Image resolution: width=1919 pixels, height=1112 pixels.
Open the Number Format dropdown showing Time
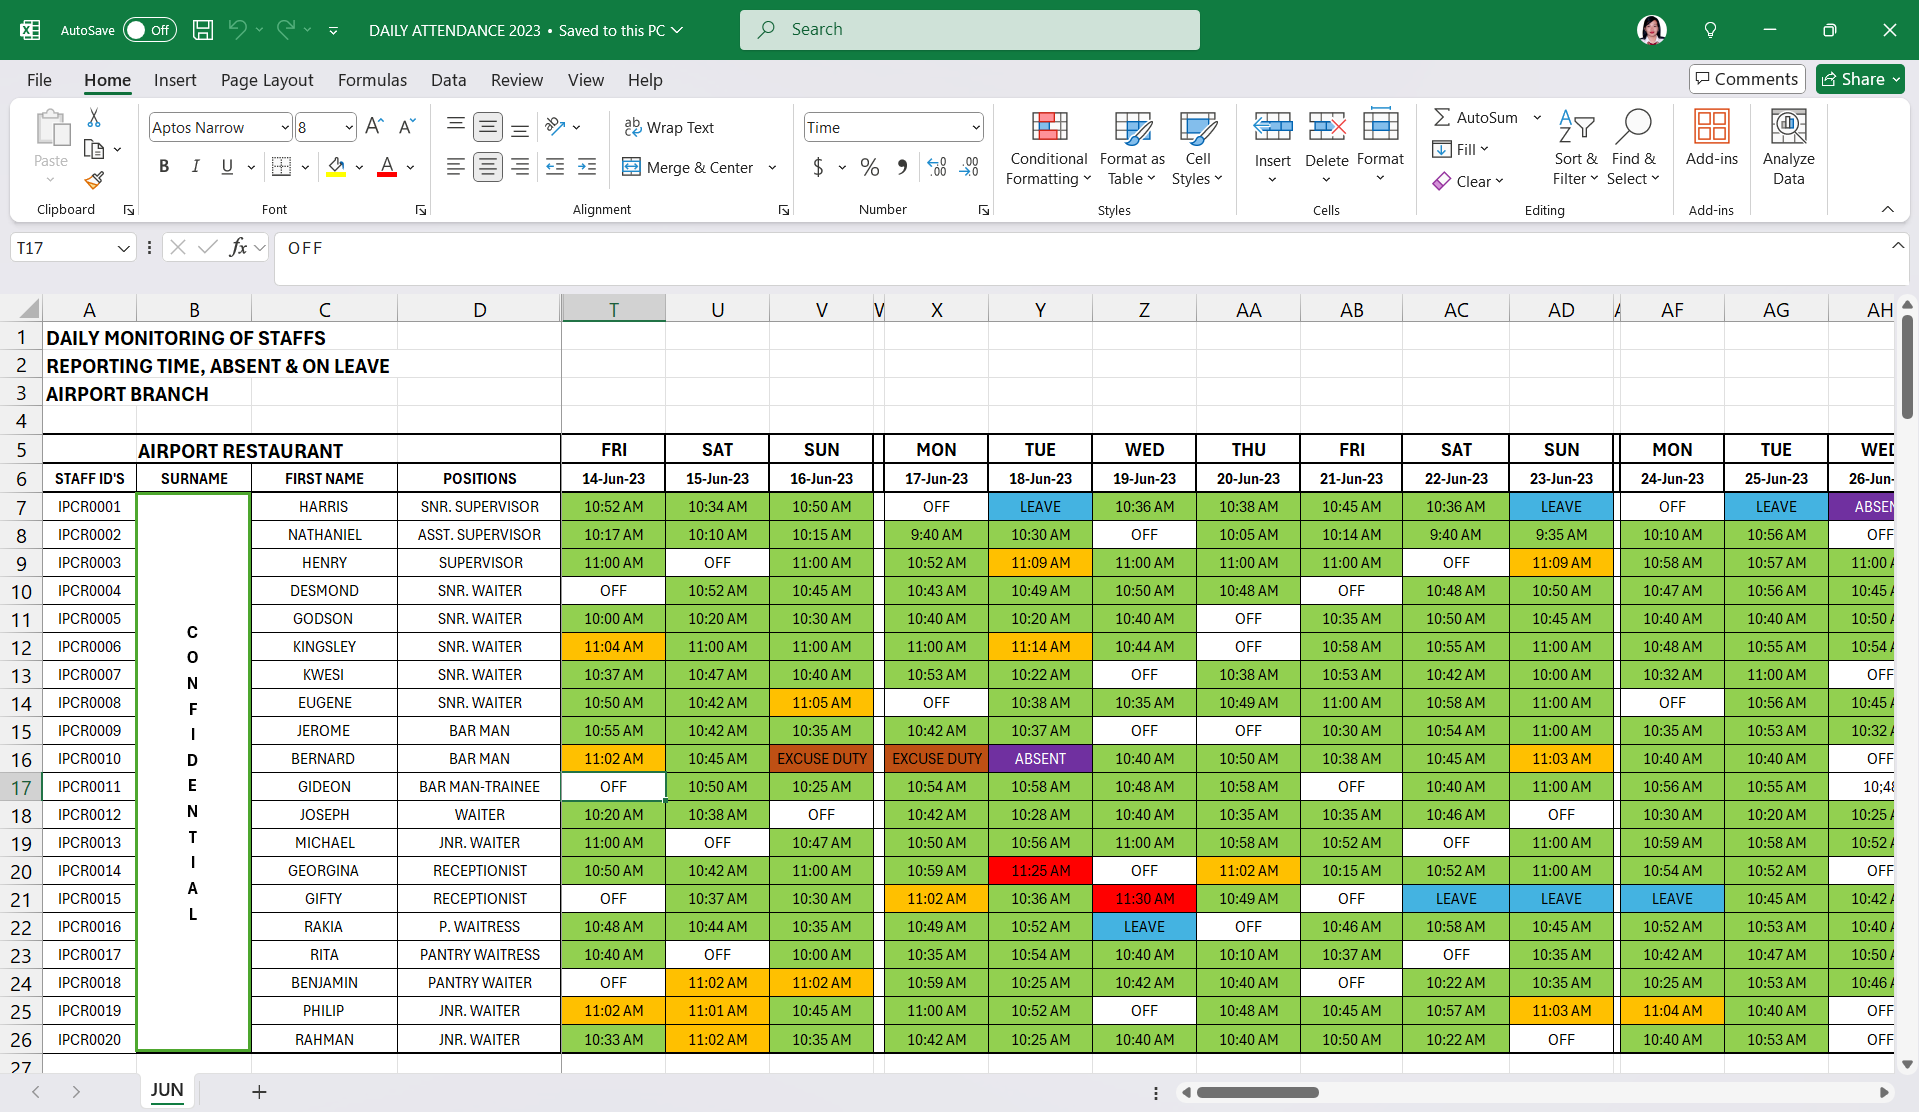(x=975, y=127)
